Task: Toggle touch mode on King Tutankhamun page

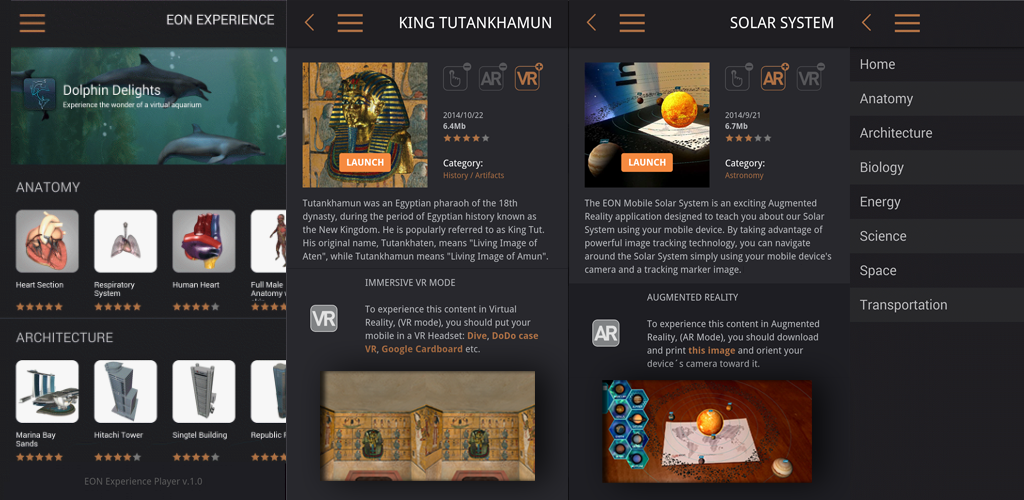Action: [456, 78]
